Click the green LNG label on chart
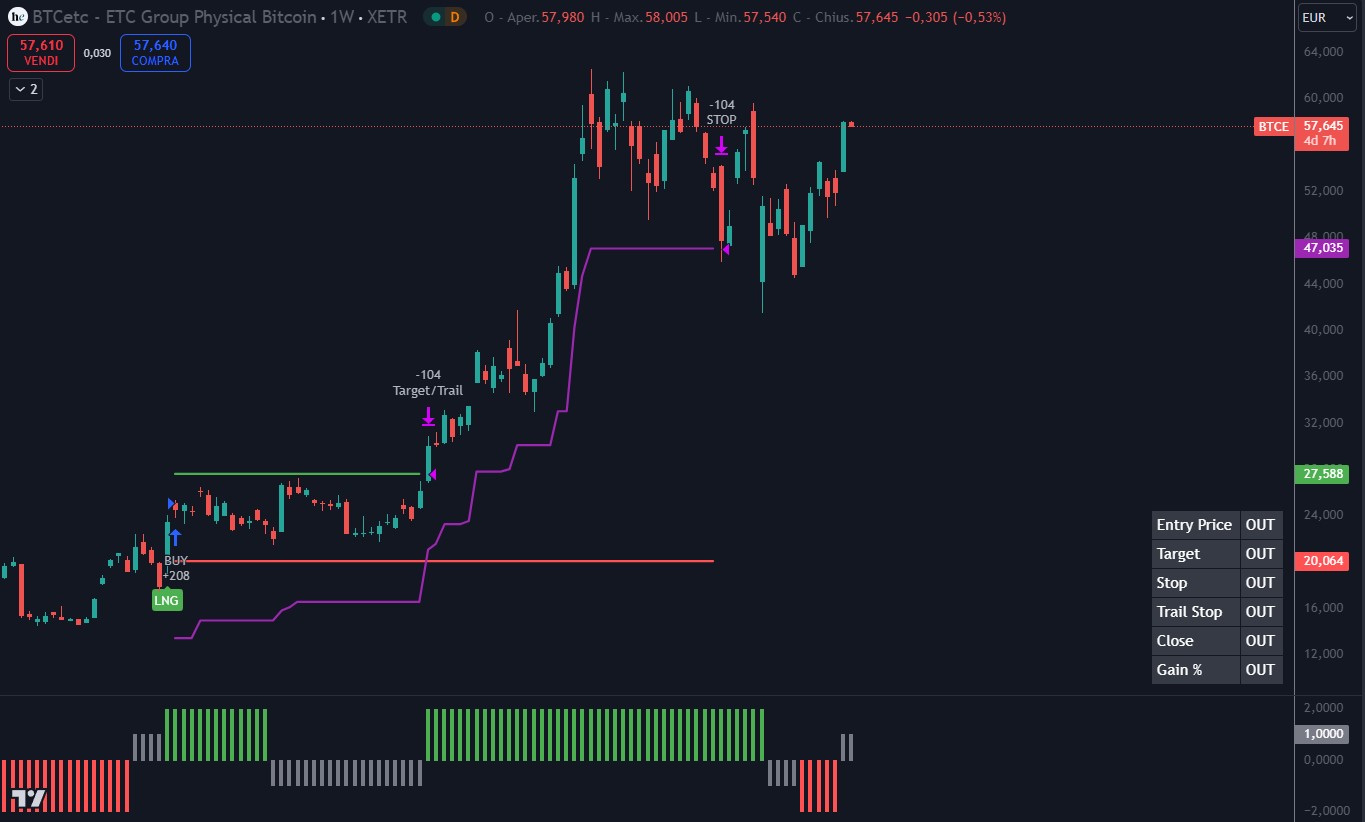1365x822 pixels. [x=167, y=600]
